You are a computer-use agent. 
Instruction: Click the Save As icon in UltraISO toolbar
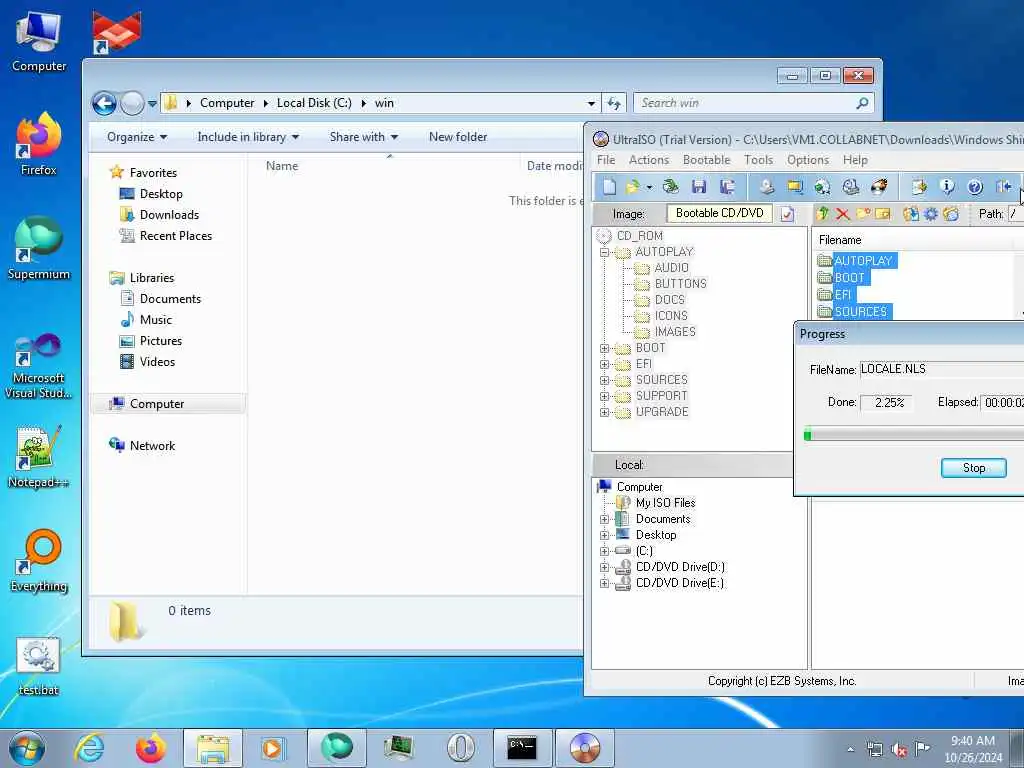pos(728,187)
